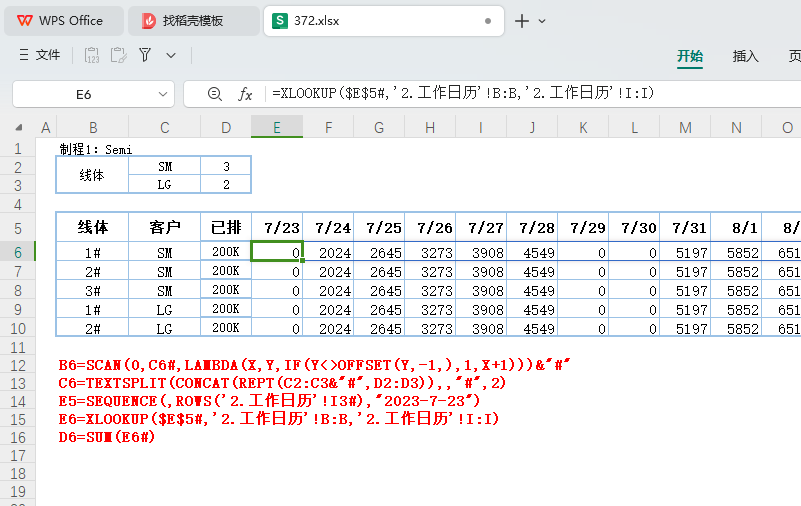Select column M header
Viewport: 801px width, 506px height.
(x=685, y=127)
